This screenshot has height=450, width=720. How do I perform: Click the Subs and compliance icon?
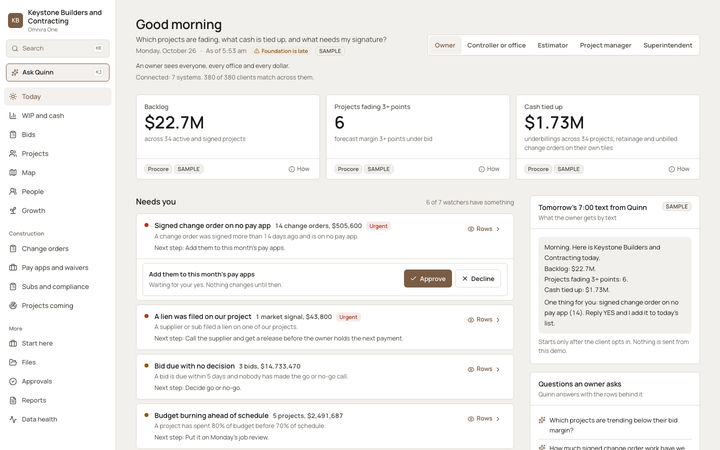(x=13, y=287)
